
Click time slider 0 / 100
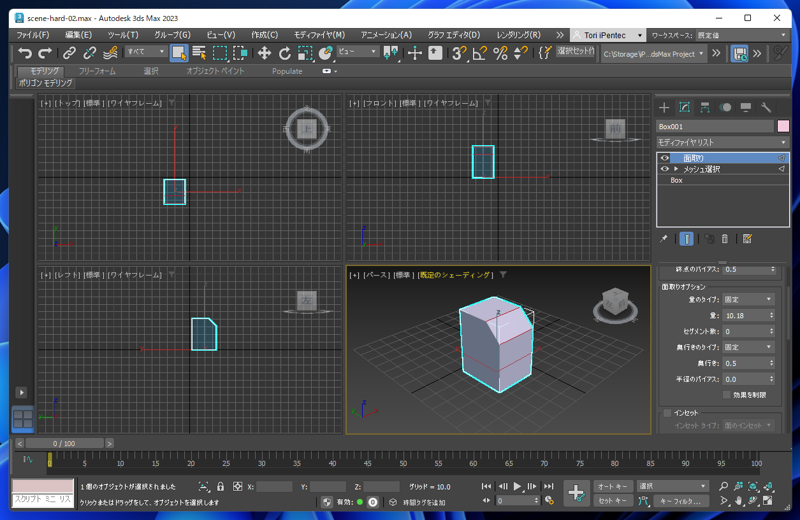point(64,443)
